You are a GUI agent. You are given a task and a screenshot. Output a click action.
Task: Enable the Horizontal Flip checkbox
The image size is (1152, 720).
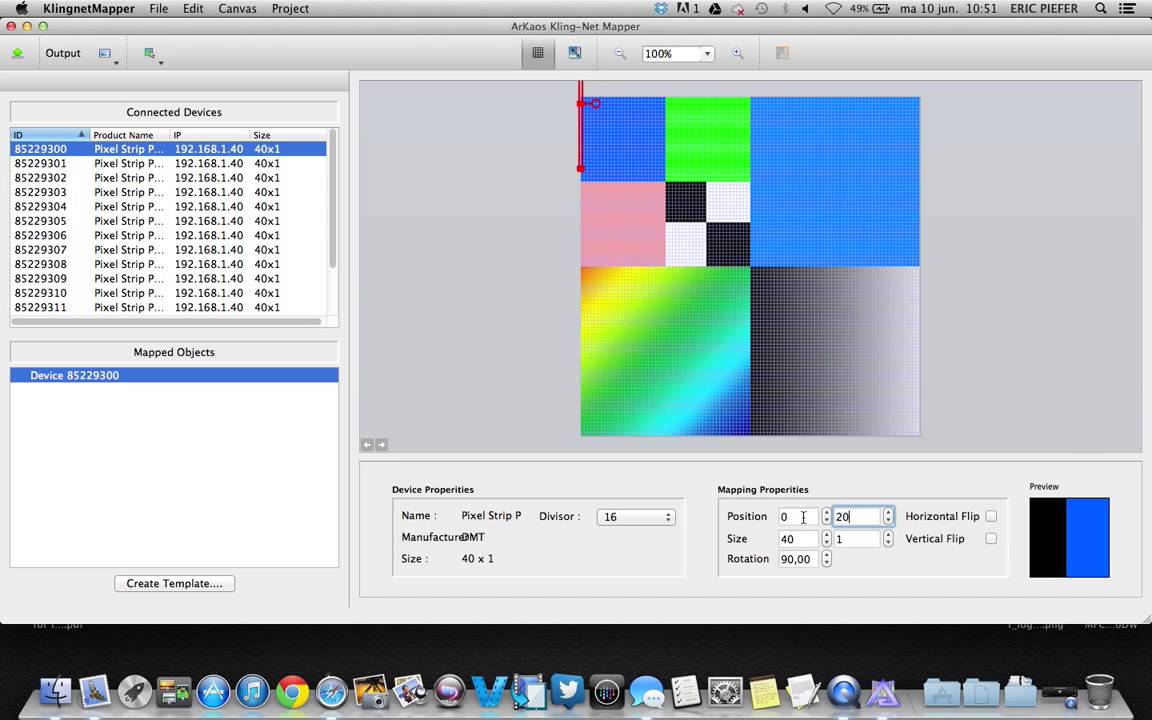pos(991,516)
